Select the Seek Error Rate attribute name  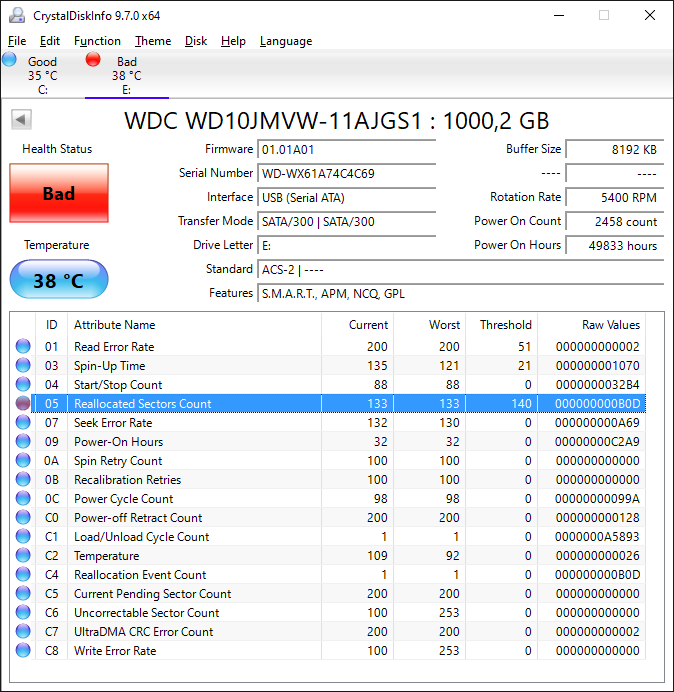[113, 423]
